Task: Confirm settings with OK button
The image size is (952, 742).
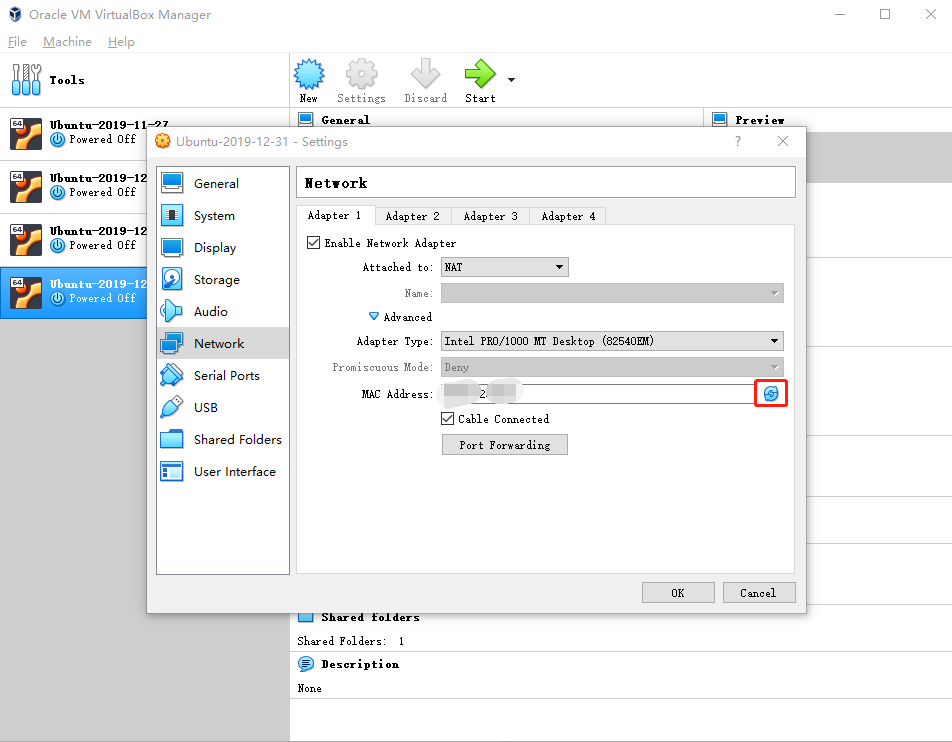Action: click(678, 593)
